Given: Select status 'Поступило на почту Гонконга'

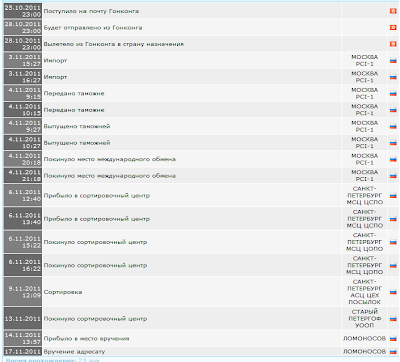Looking at the screenshot, I should (x=91, y=11).
